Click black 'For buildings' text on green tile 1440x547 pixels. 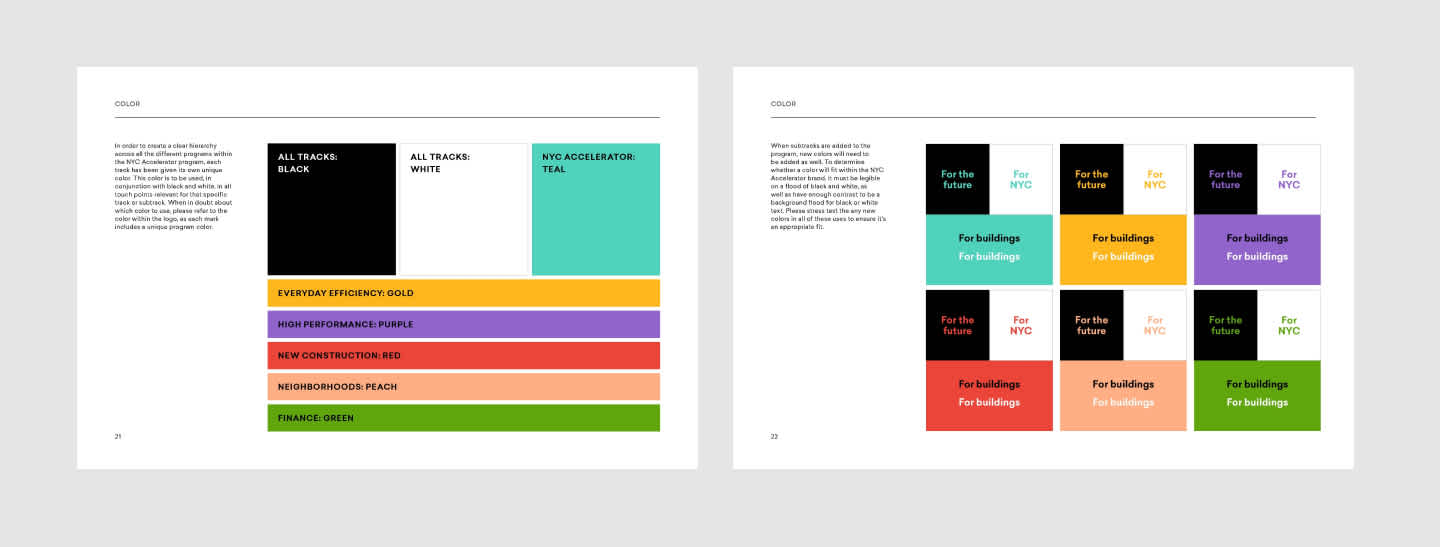pos(1257,384)
